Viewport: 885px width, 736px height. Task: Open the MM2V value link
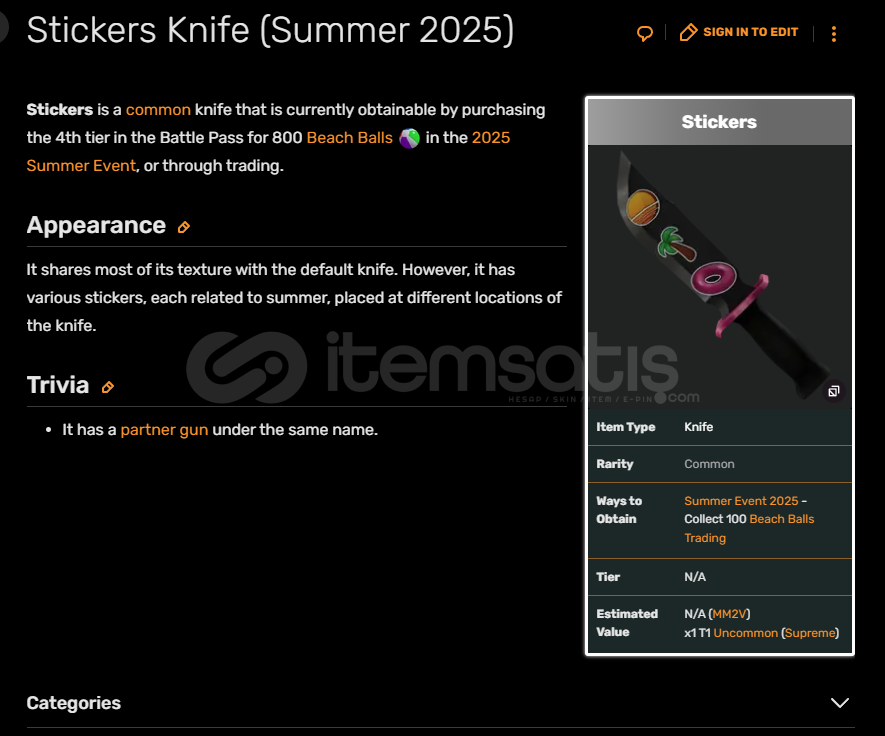729,614
